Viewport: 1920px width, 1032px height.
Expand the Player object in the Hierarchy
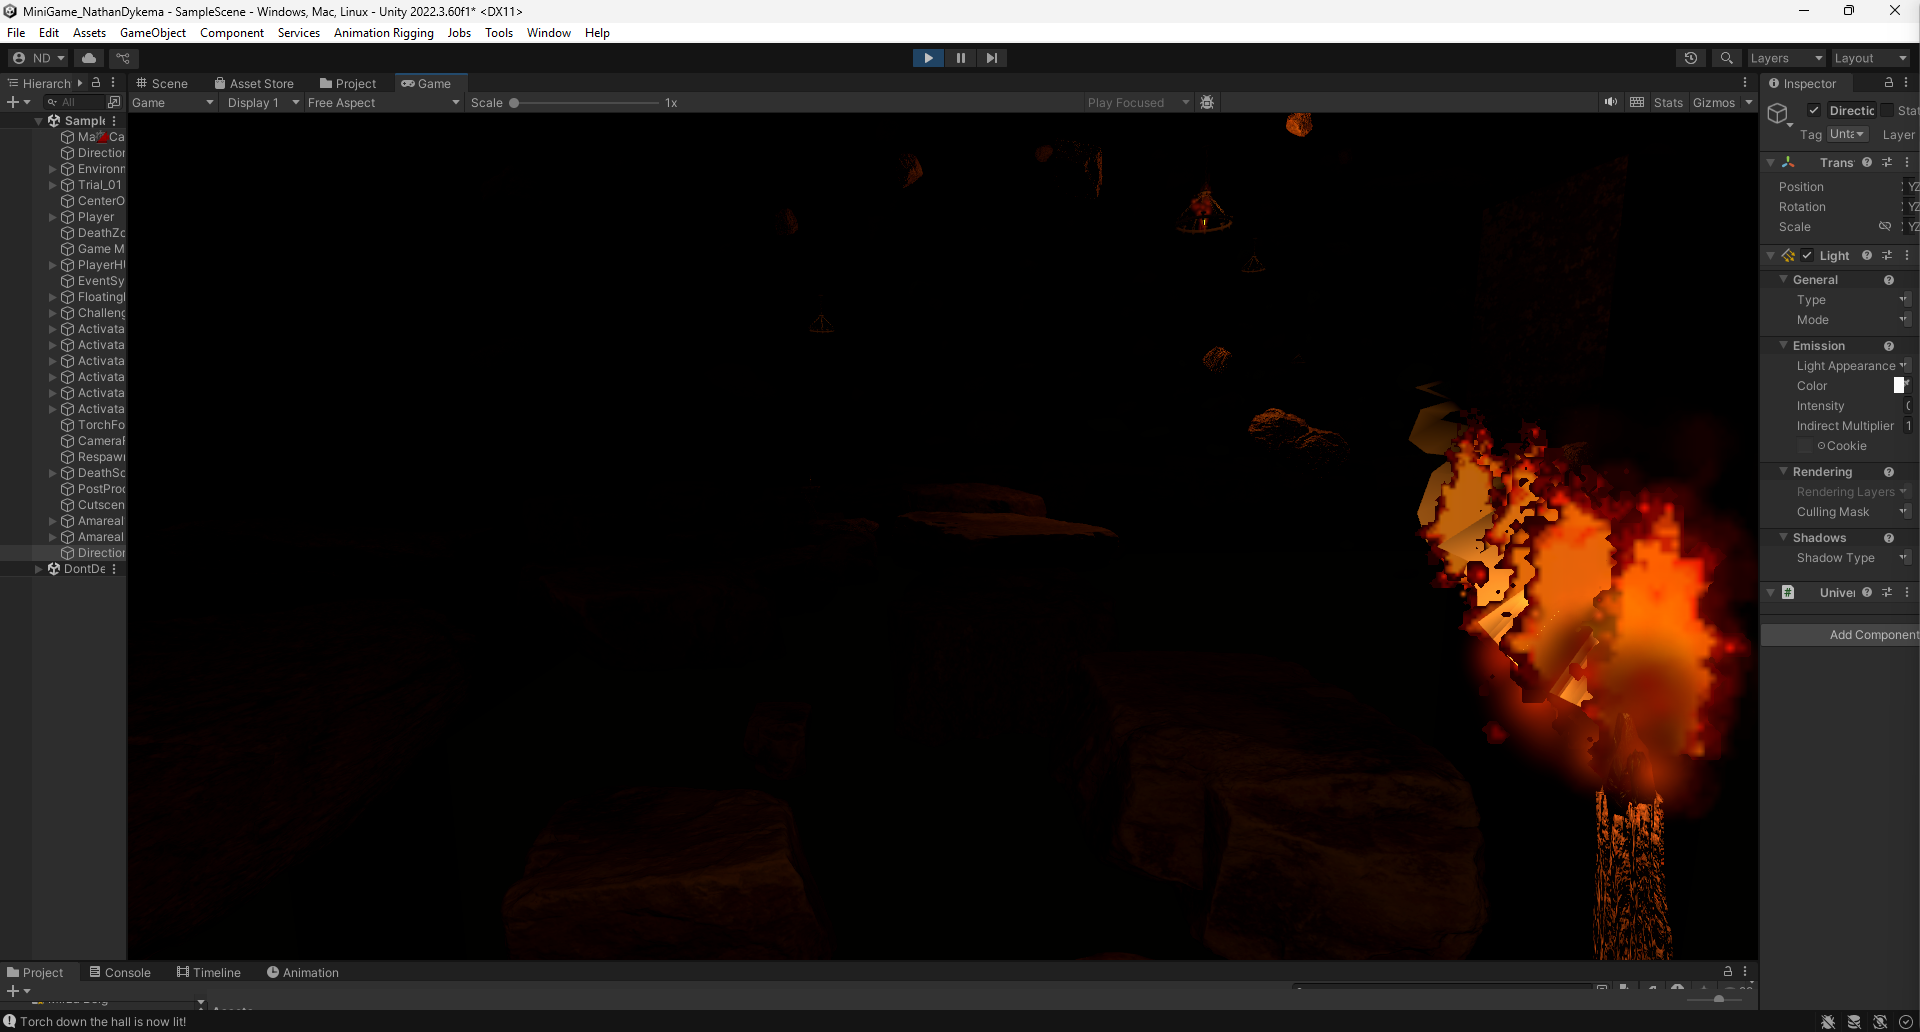pyautogui.click(x=52, y=217)
